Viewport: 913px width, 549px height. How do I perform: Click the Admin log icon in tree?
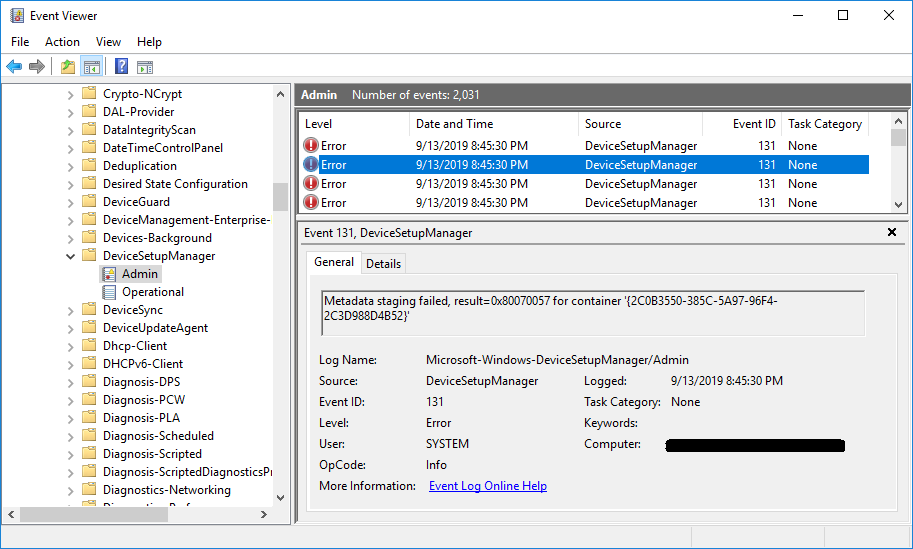click(x=109, y=274)
